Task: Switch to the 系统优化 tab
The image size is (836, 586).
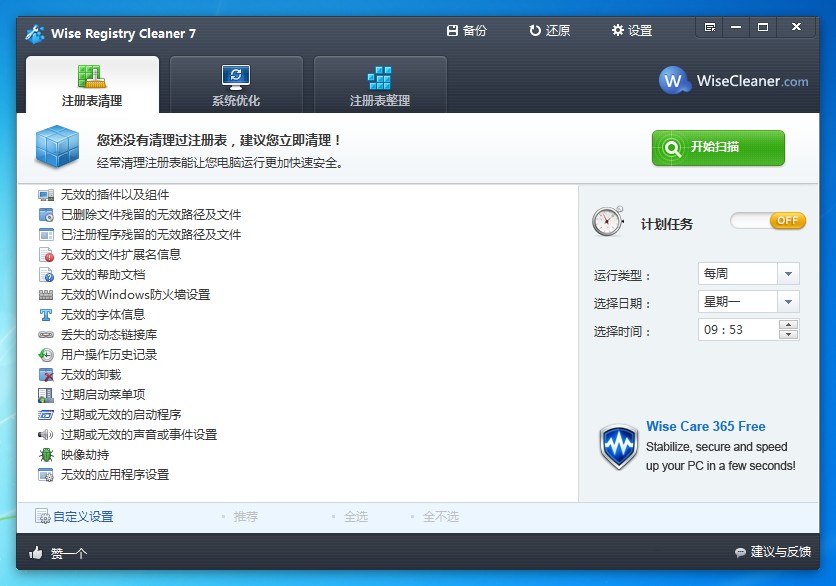Action: [x=236, y=85]
